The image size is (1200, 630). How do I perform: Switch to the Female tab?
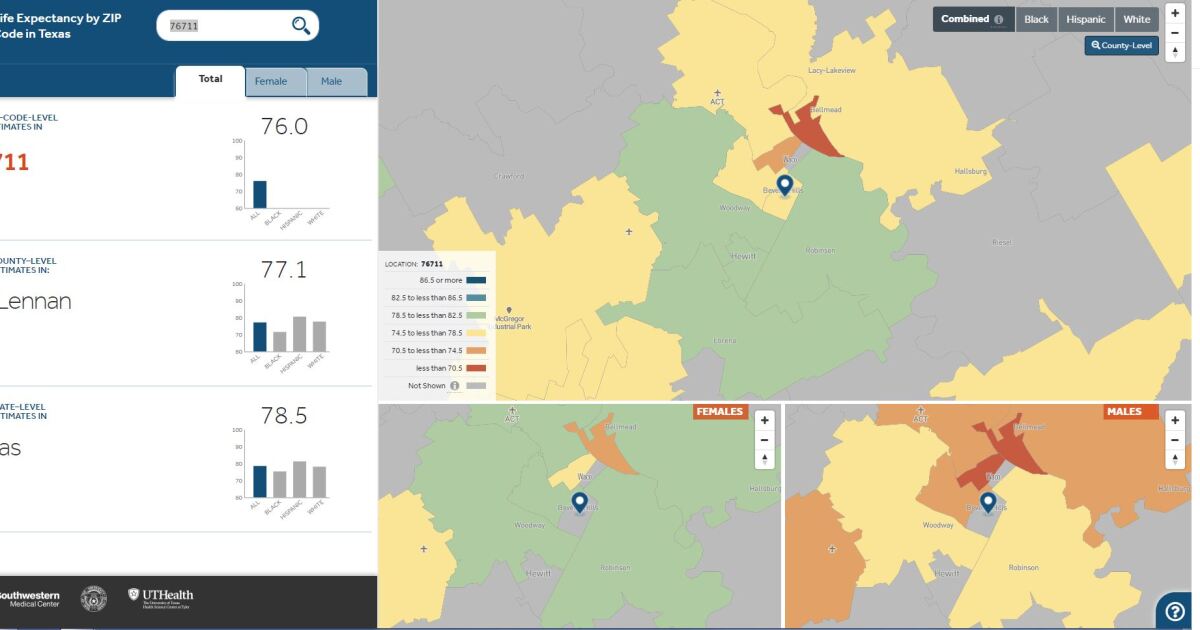click(x=270, y=81)
